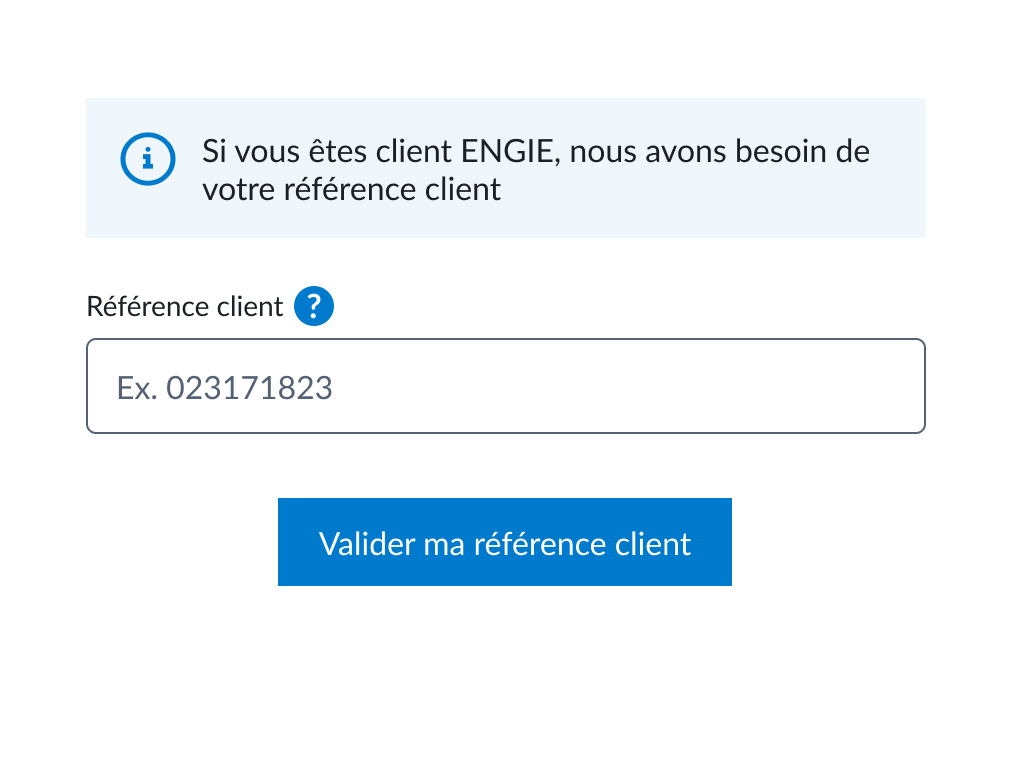Click "Valider ma référence client" button

pyautogui.click(x=504, y=542)
